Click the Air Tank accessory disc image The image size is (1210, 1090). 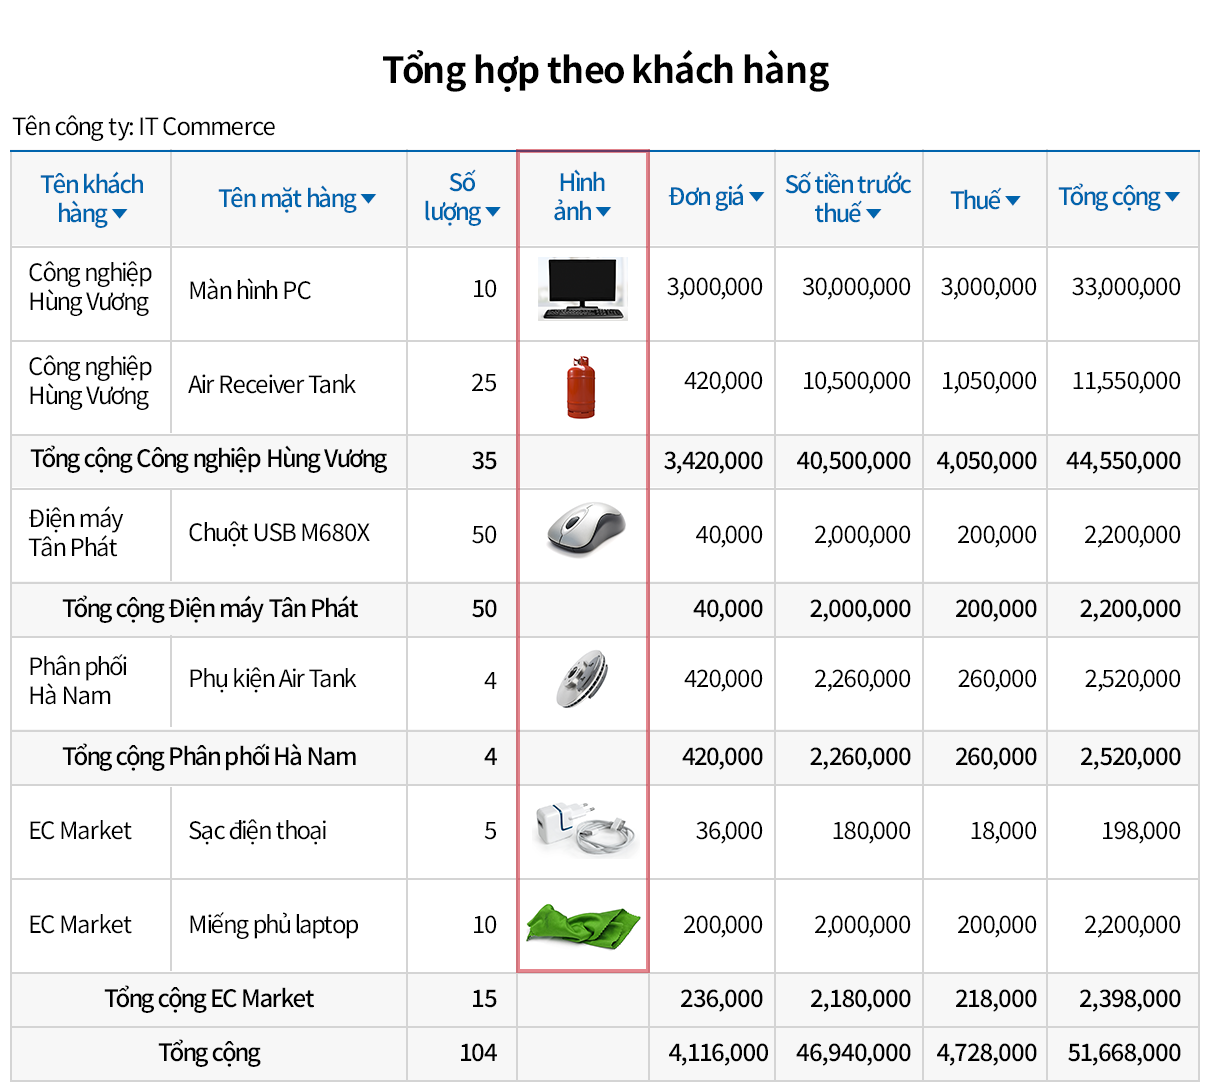coord(582,679)
